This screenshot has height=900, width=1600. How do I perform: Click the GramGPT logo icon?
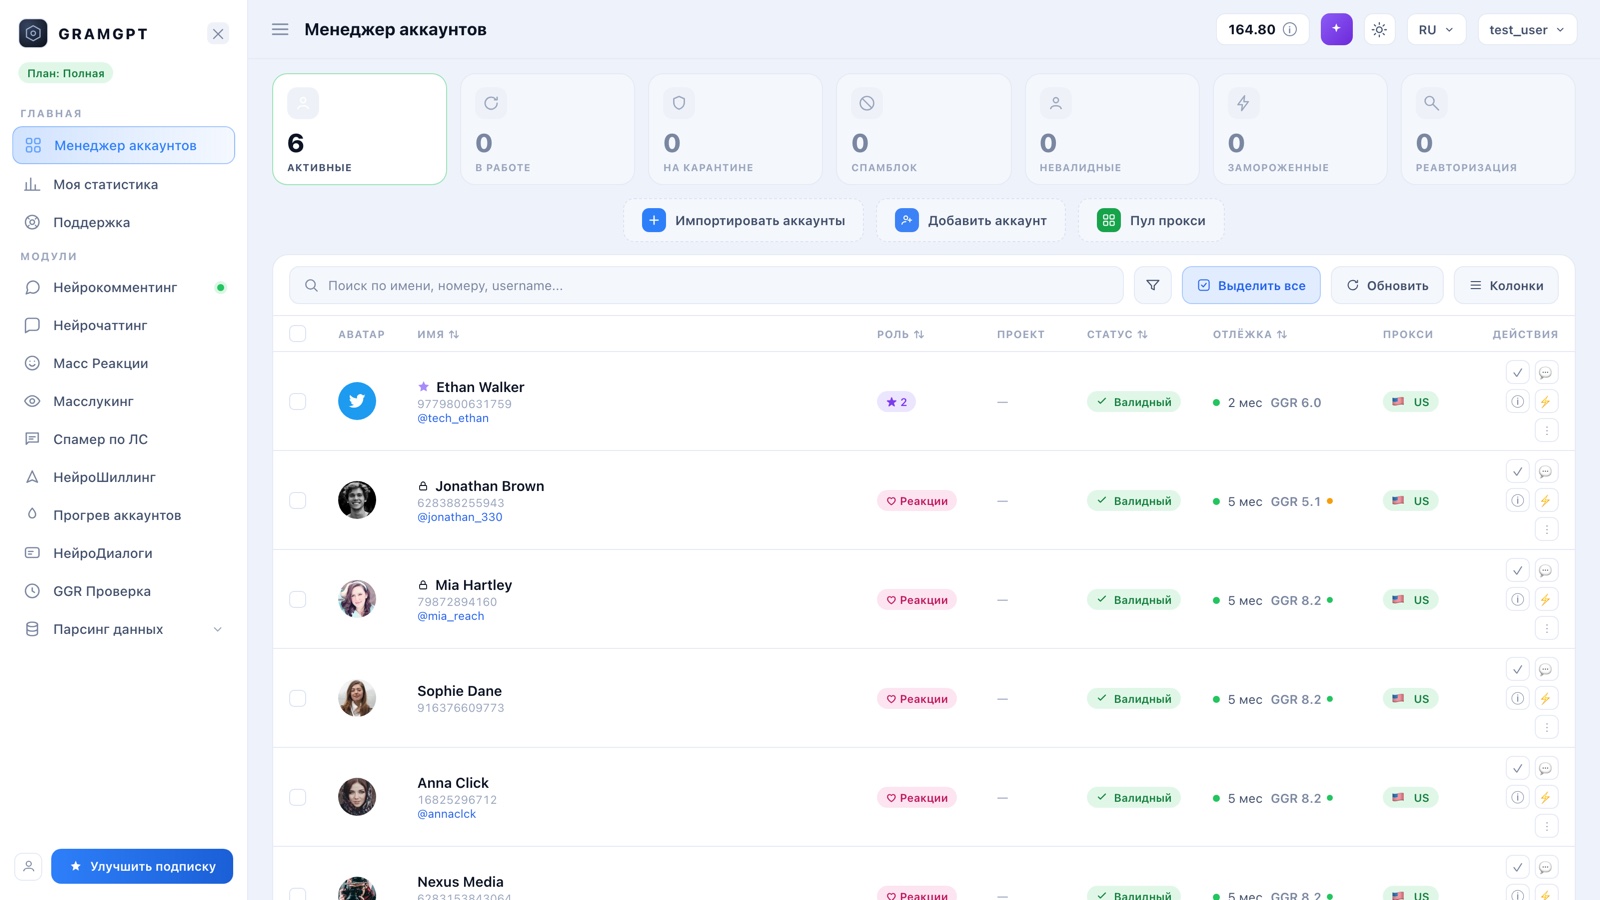(33, 33)
